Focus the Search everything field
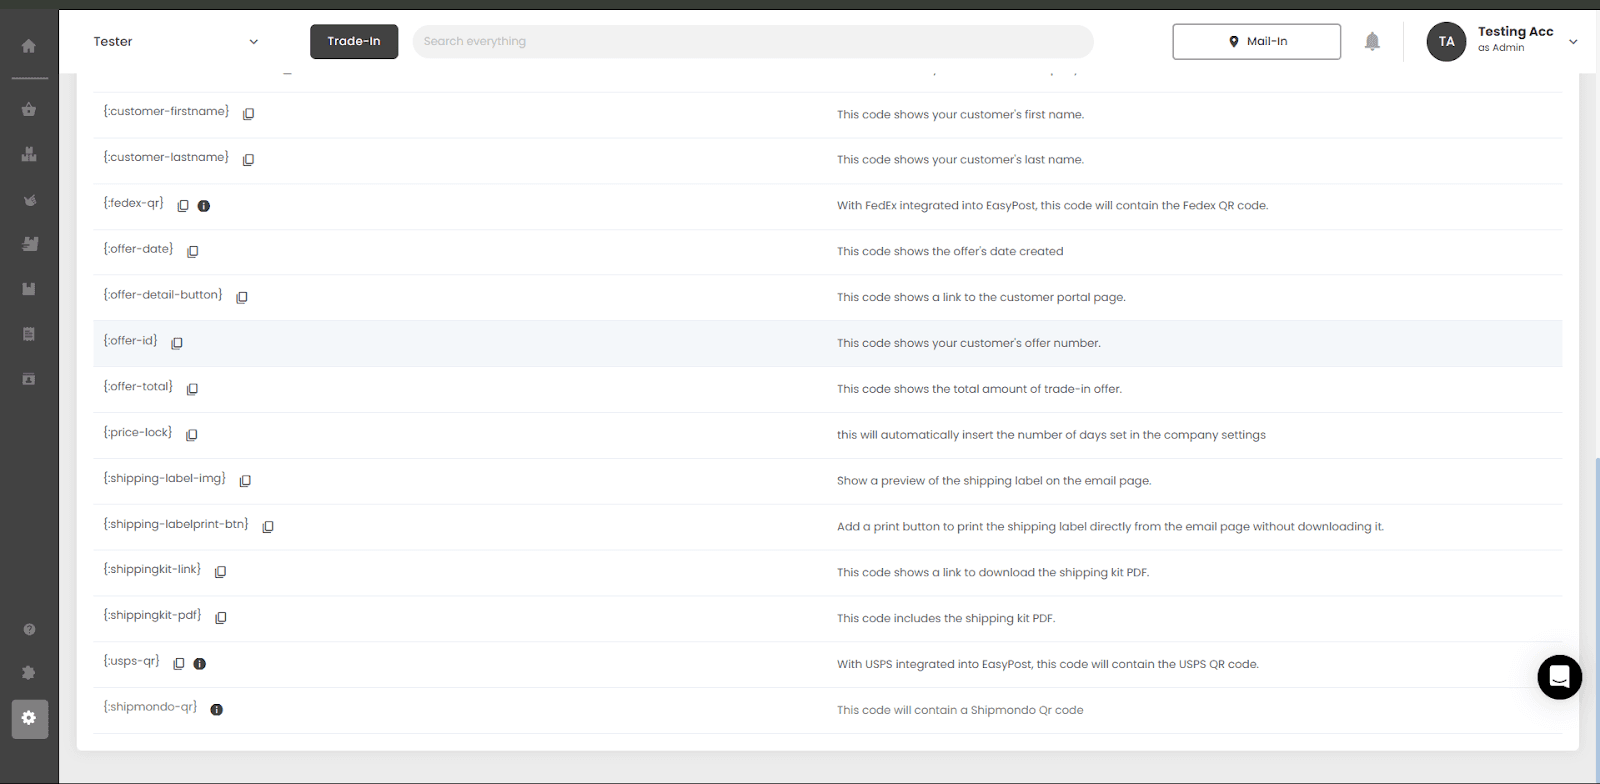 [x=753, y=41]
